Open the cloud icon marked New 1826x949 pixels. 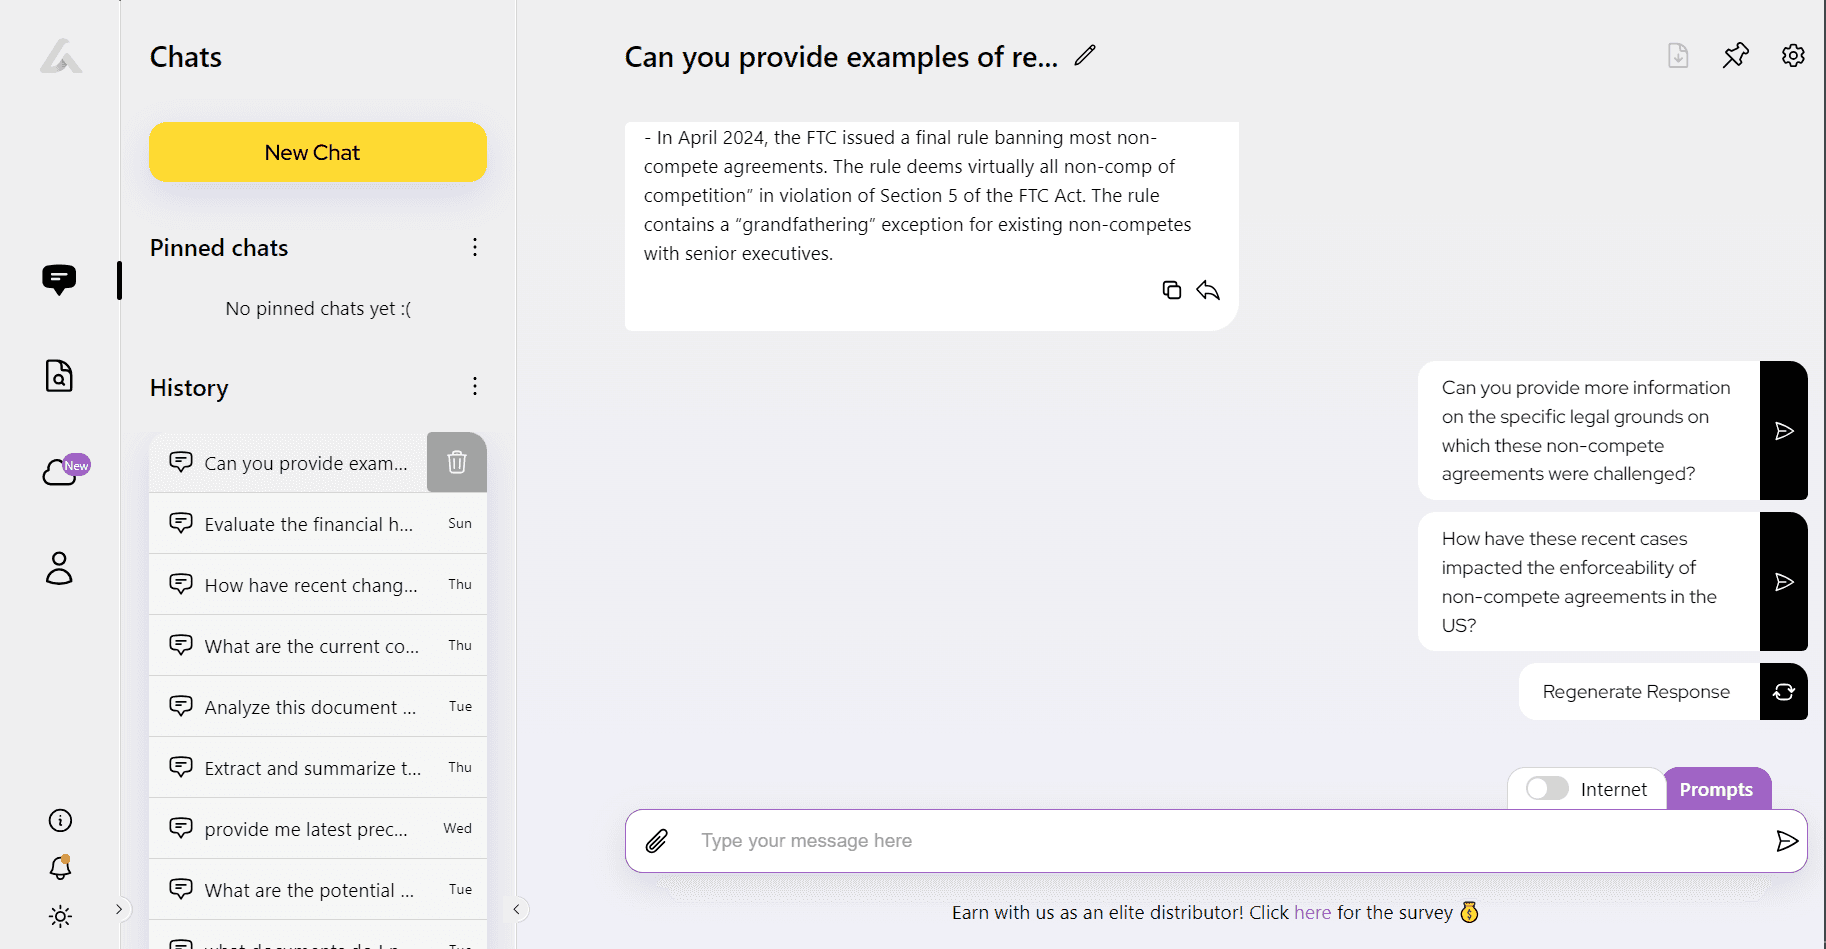pyautogui.click(x=65, y=469)
